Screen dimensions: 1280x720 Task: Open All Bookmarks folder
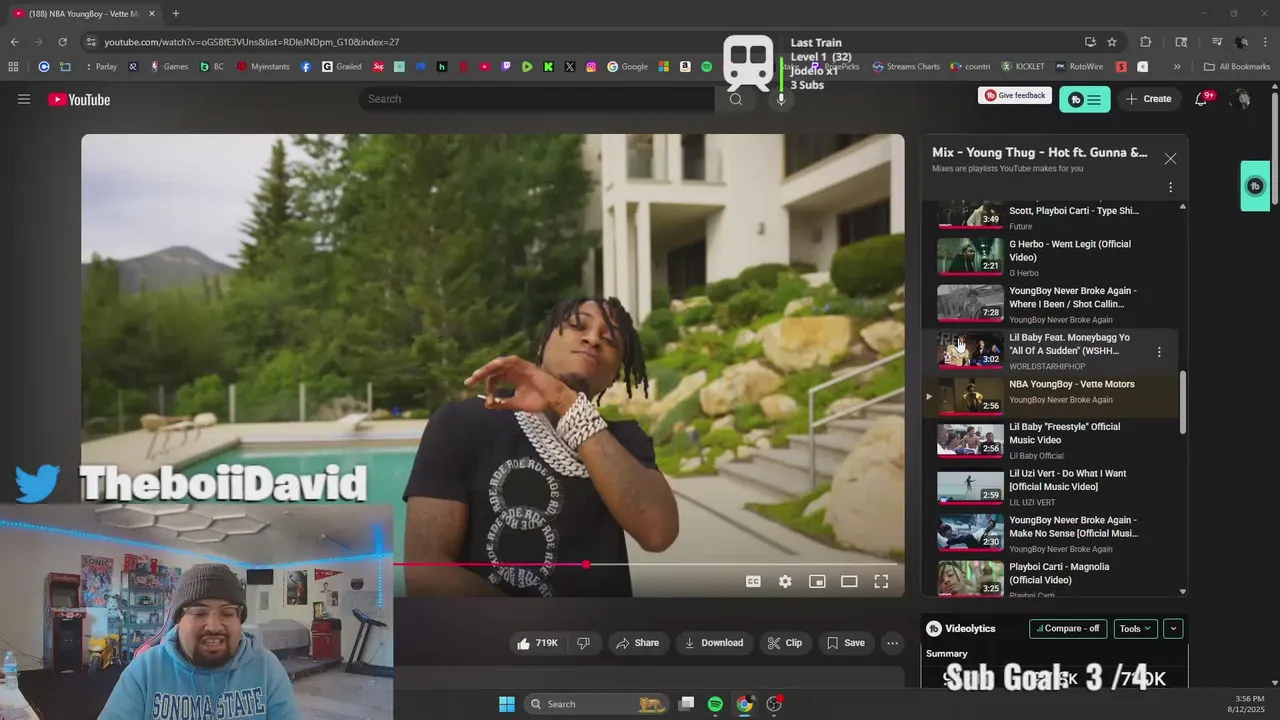[x=1237, y=67]
